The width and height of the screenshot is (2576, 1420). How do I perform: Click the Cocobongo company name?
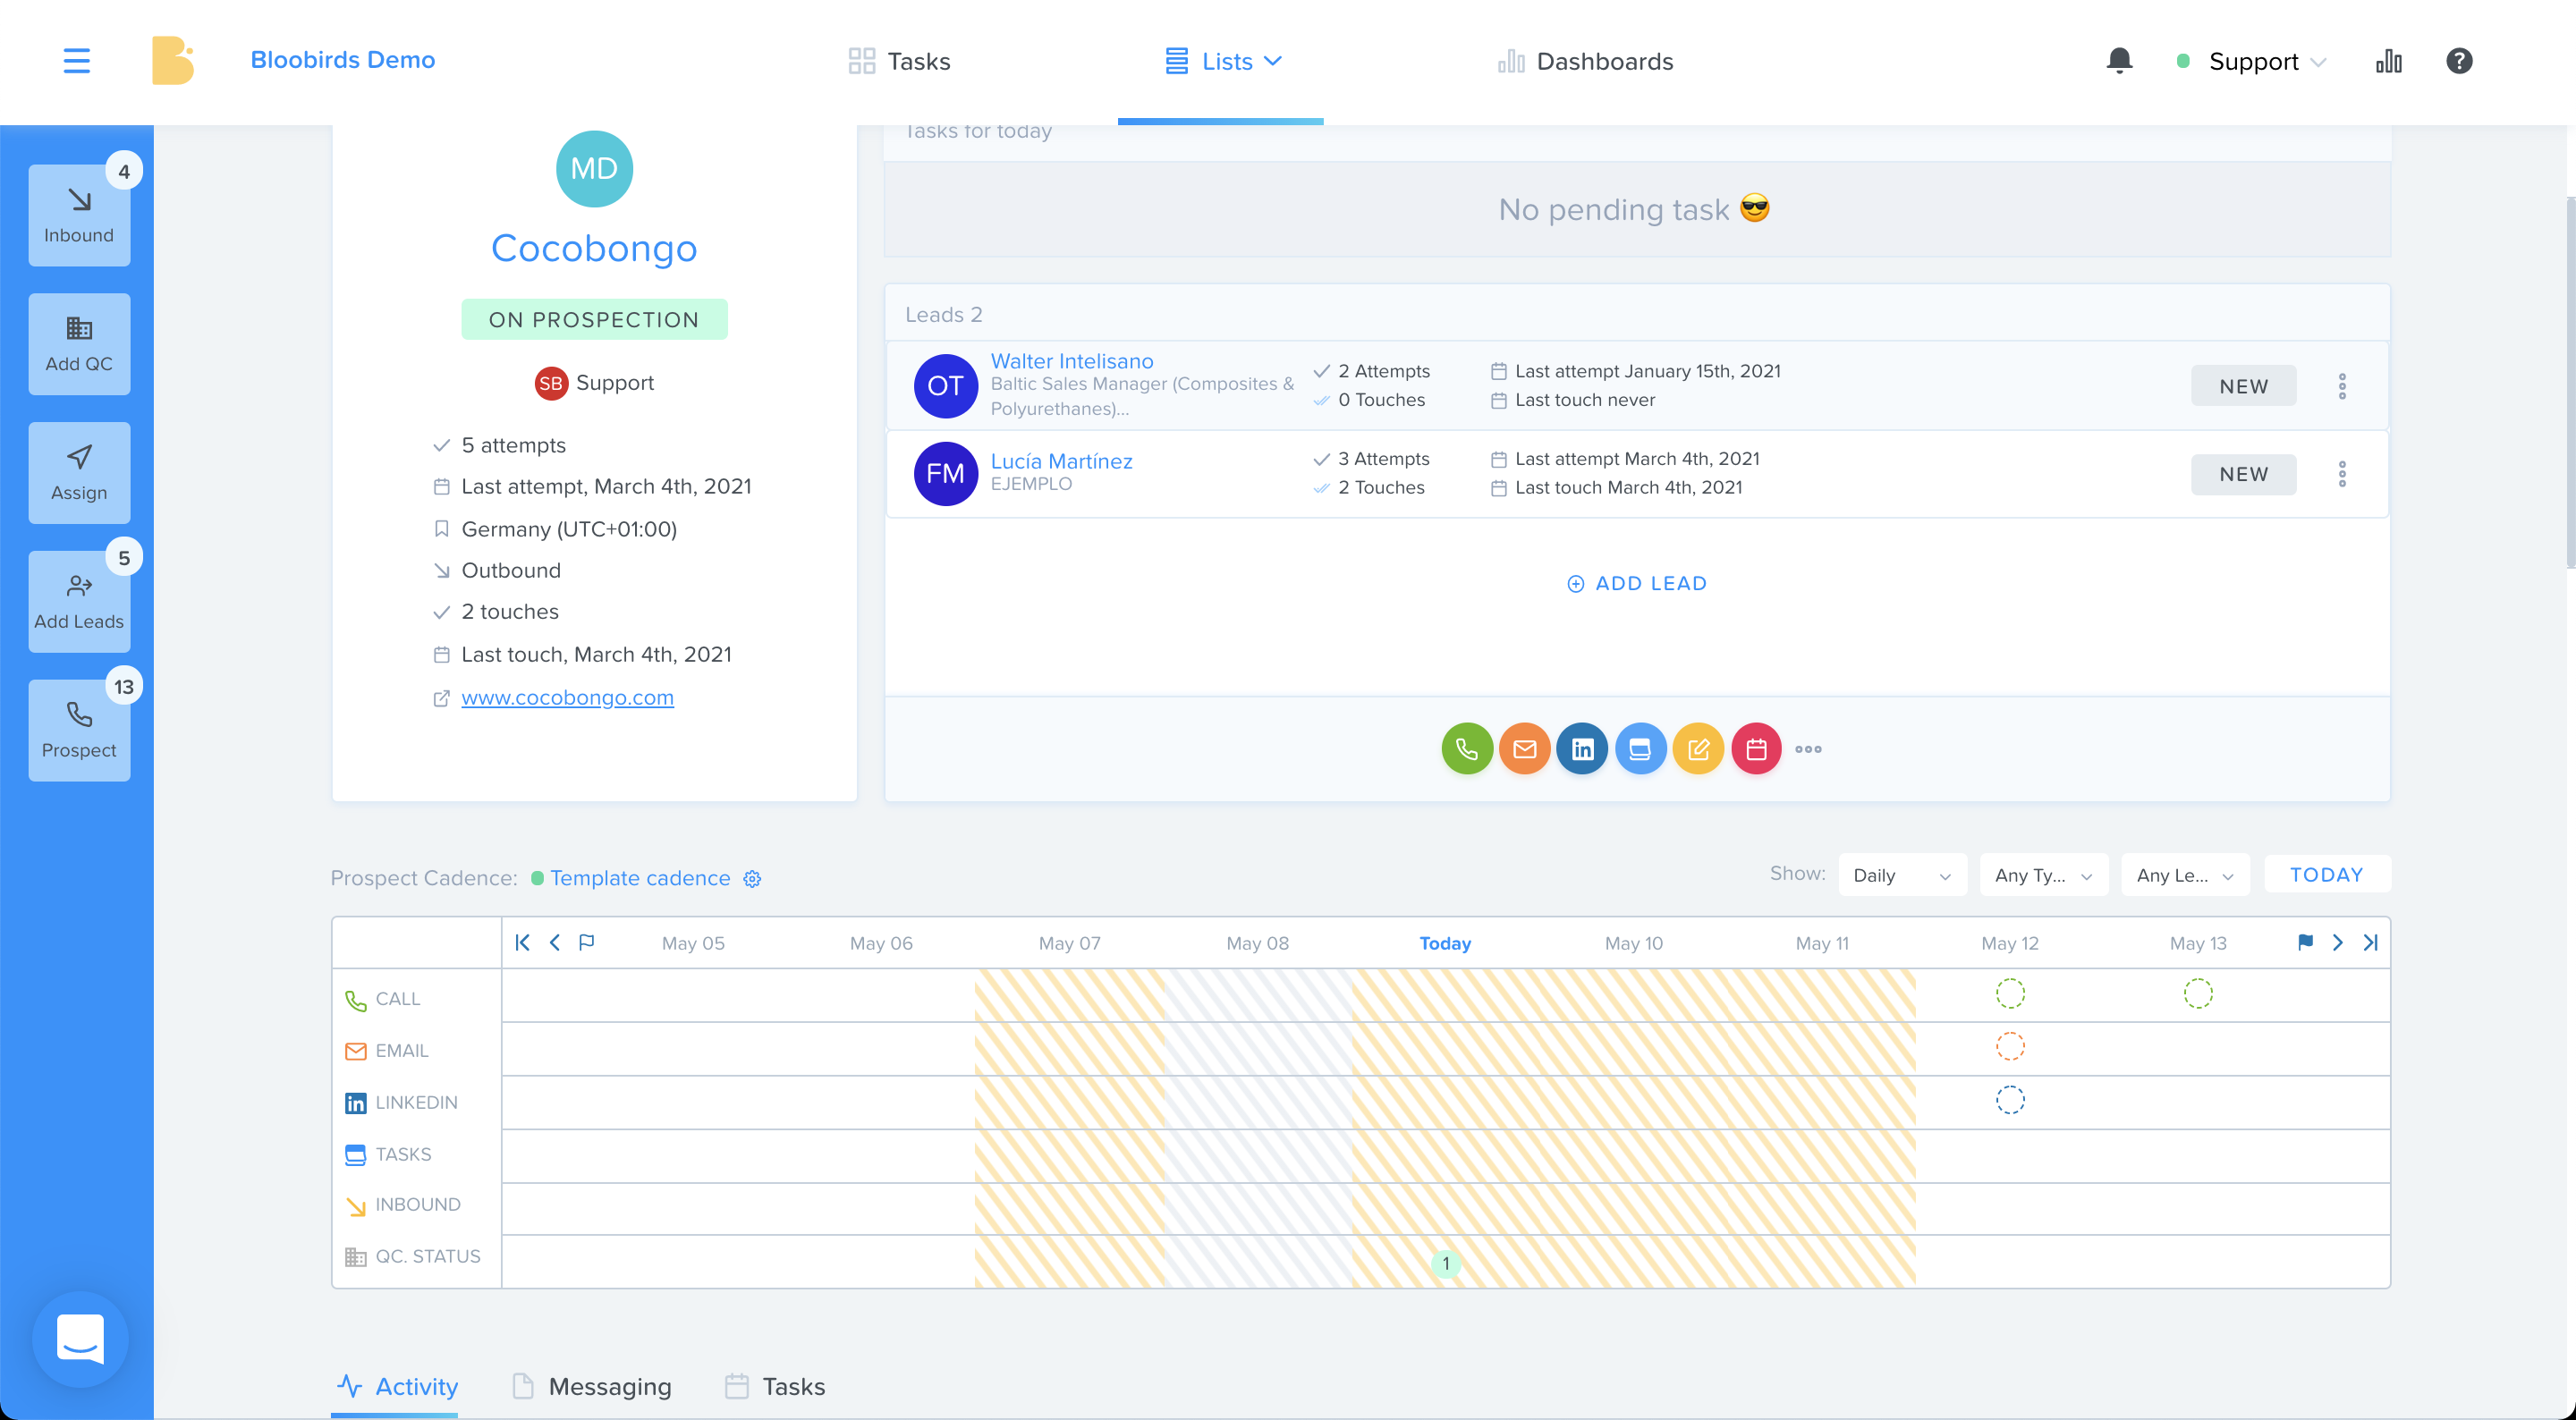coord(594,248)
